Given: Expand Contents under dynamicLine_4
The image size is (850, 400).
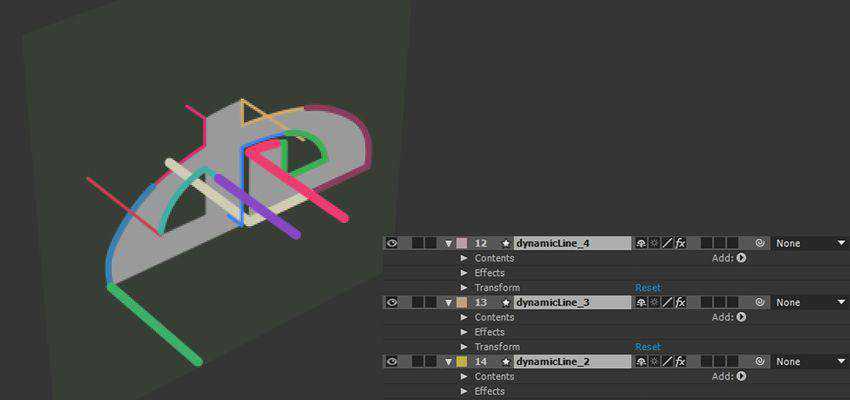Looking at the screenshot, I should click(464, 258).
